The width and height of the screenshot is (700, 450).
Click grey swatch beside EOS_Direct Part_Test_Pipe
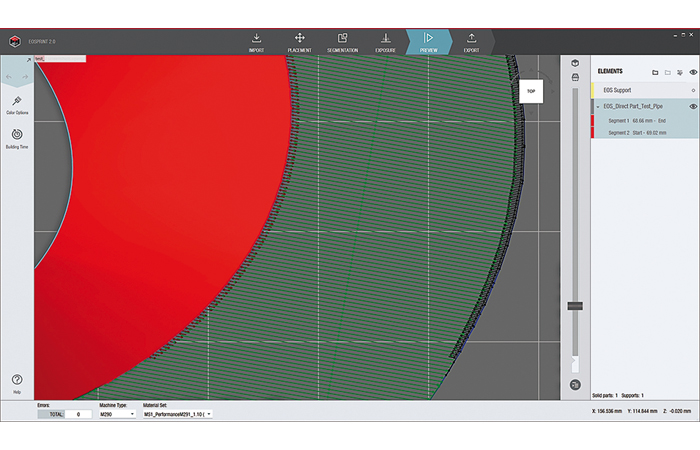click(x=593, y=106)
